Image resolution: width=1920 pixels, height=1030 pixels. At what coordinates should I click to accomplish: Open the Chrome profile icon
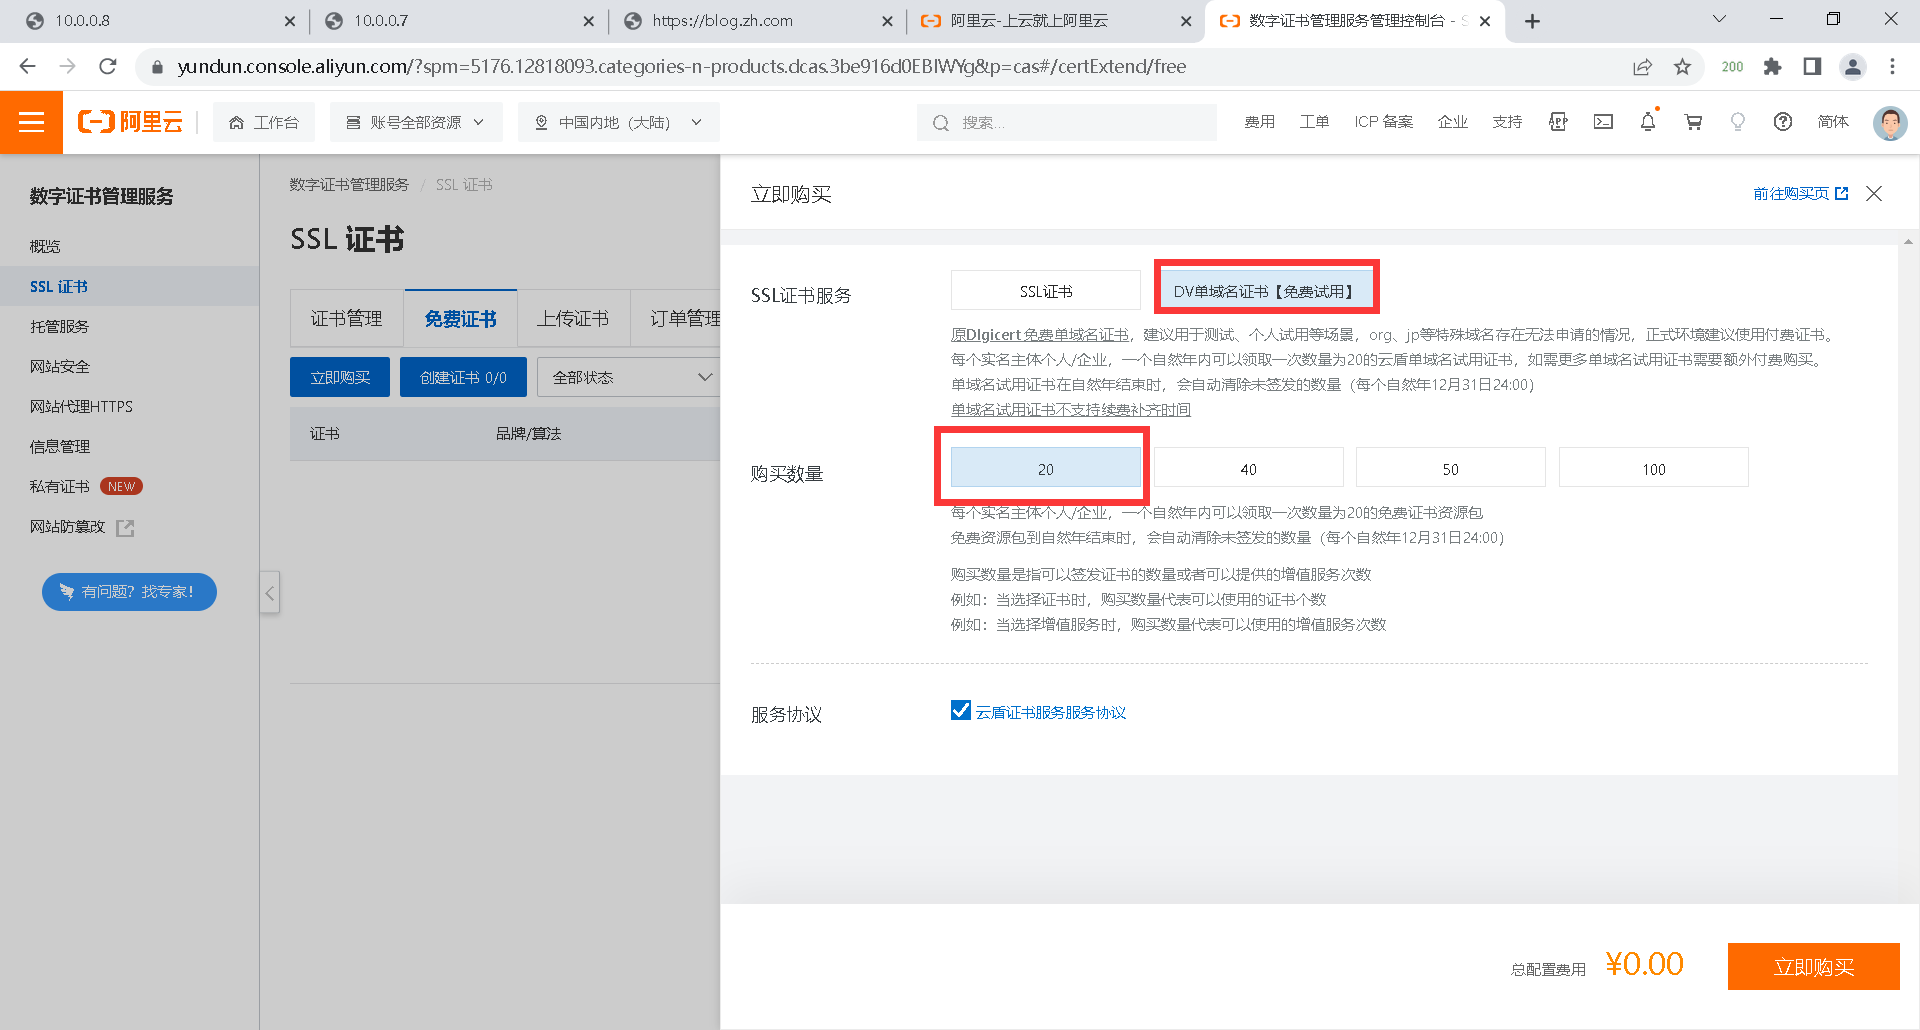pyautogui.click(x=1853, y=66)
